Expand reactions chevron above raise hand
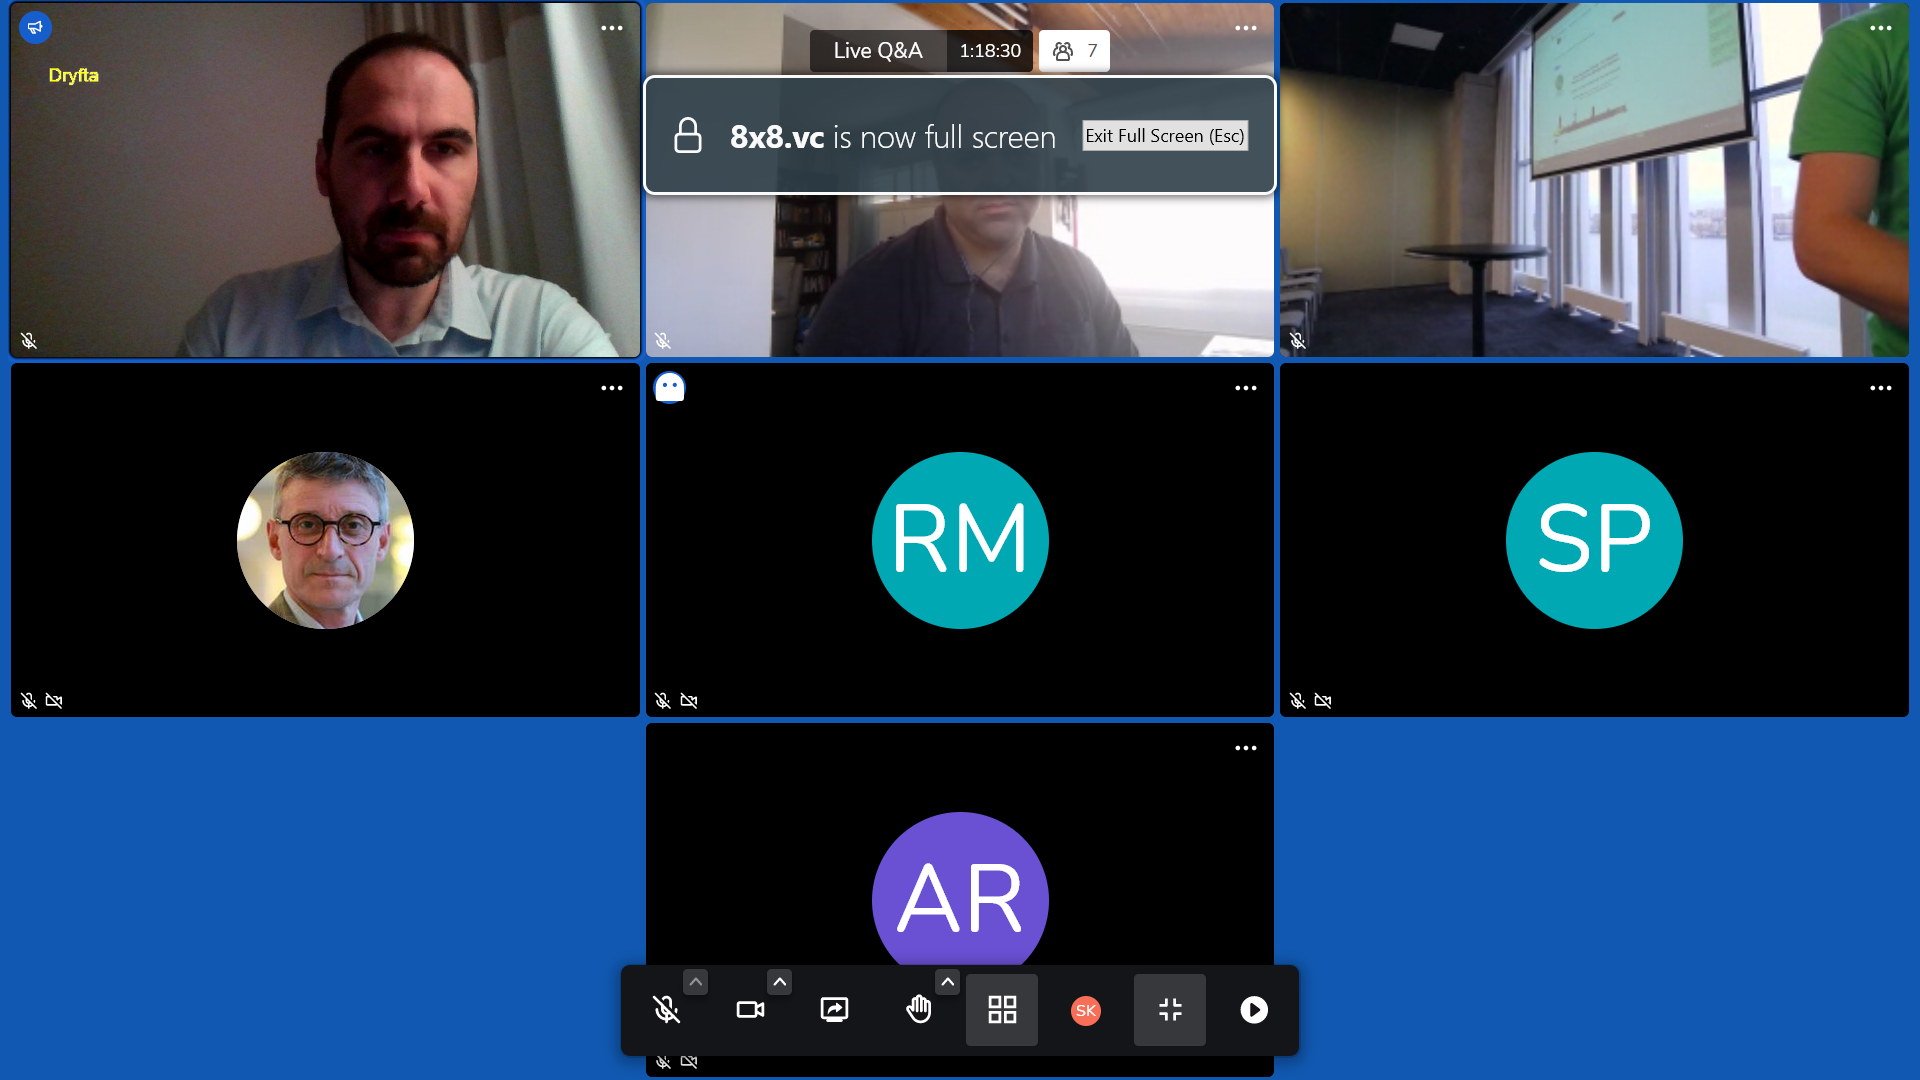The image size is (1920, 1080). pos(948,982)
